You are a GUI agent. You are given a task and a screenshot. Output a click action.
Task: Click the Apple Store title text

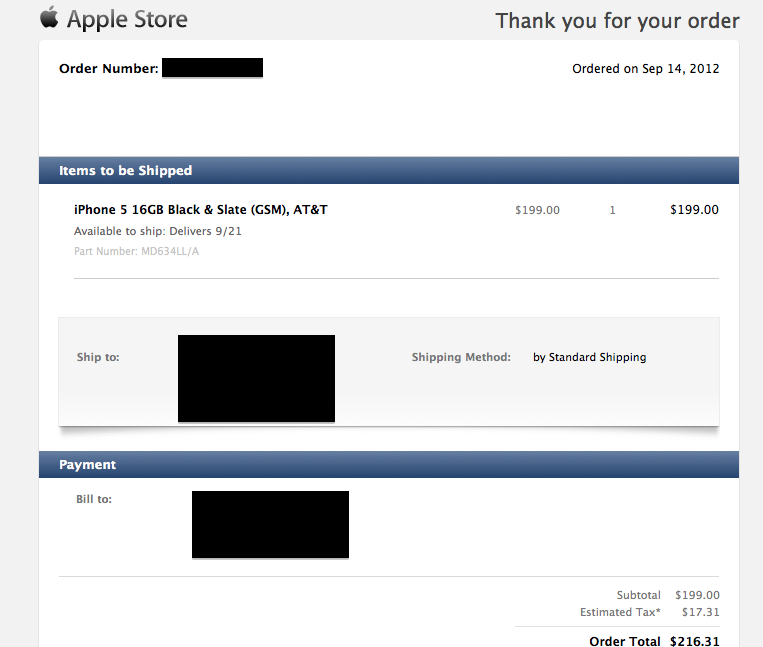(127, 20)
